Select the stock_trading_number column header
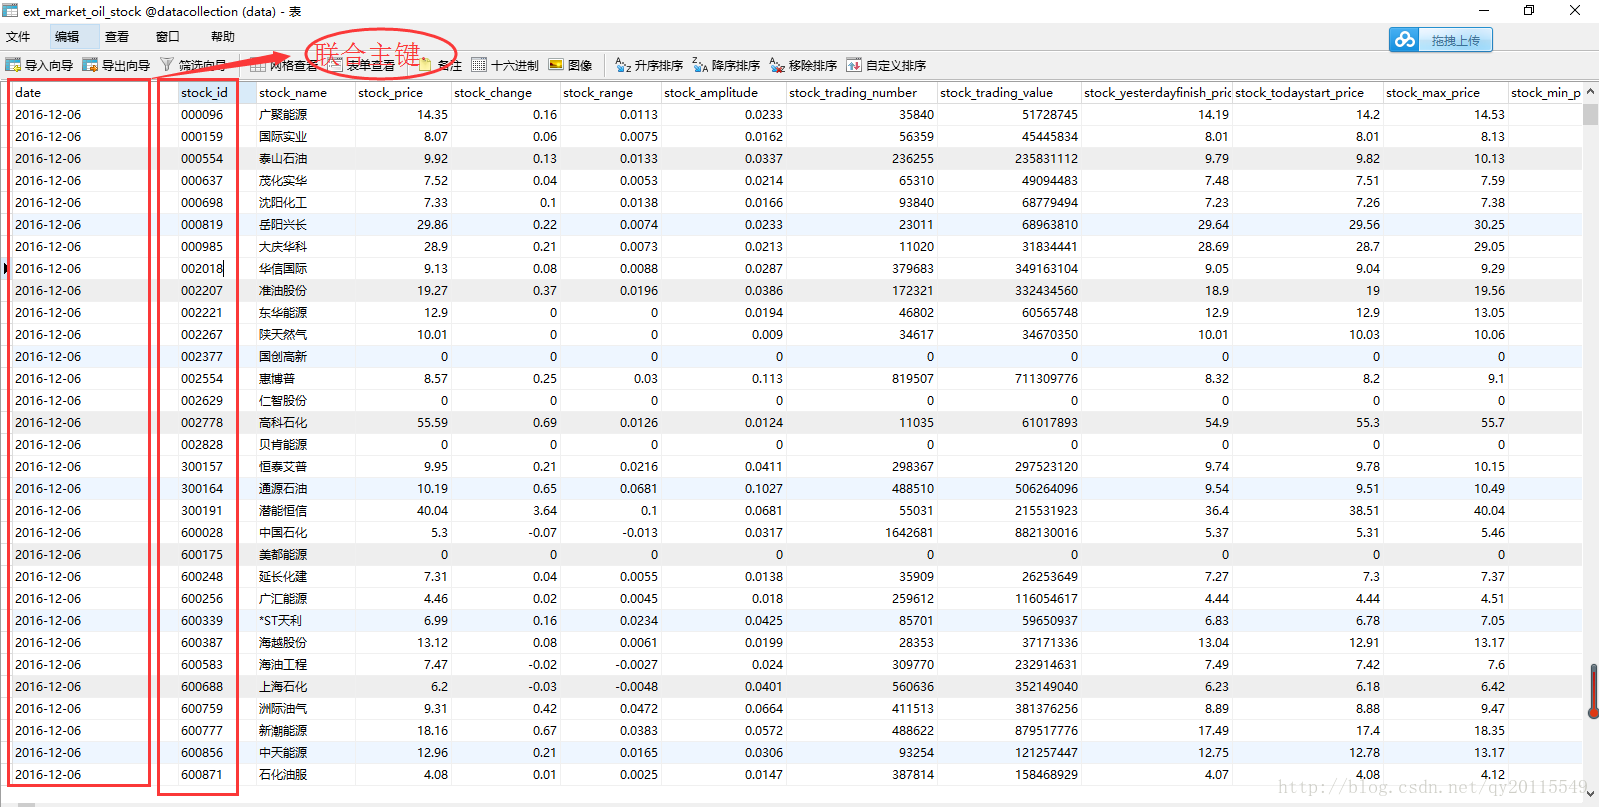Image resolution: width=1599 pixels, height=807 pixels. click(861, 92)
